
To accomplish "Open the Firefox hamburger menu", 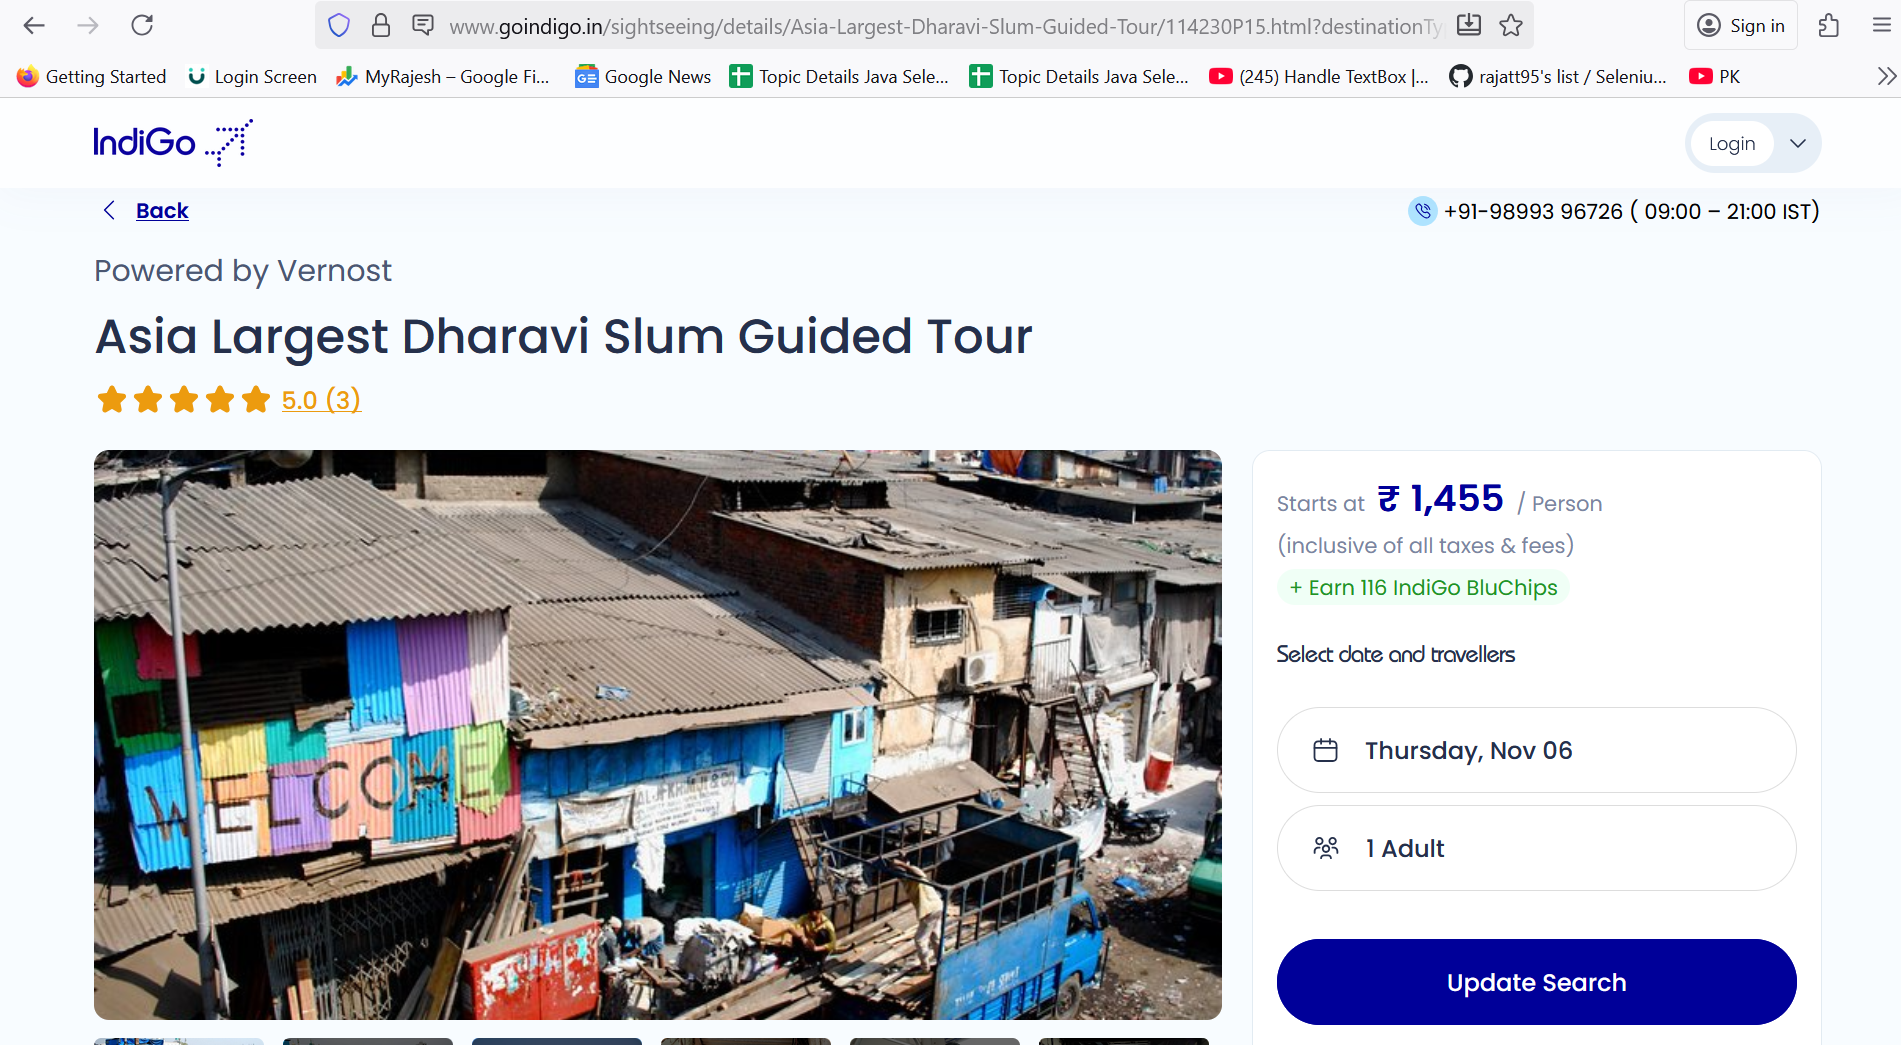I will pos(1881,25).
